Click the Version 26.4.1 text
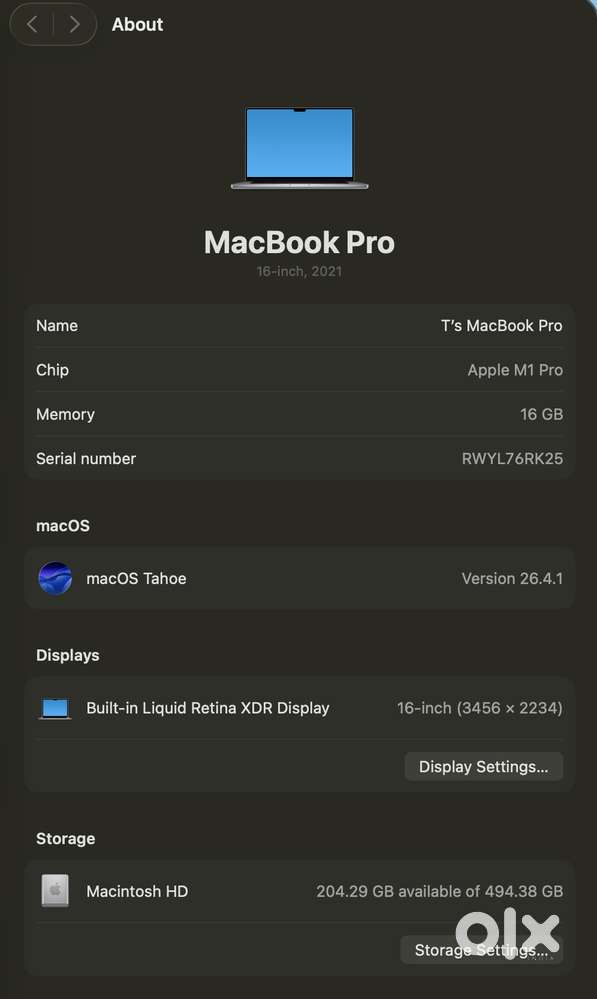 [512, 579]
